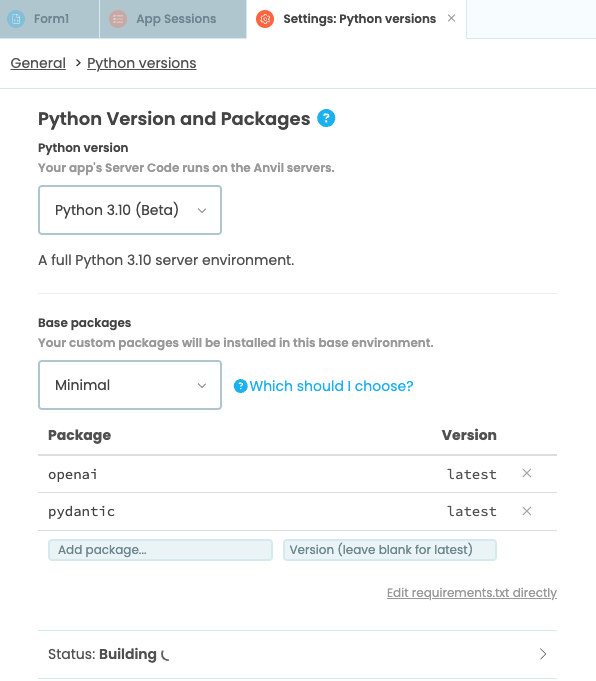Click the orange settings gear tab icon

coord(265,19)
